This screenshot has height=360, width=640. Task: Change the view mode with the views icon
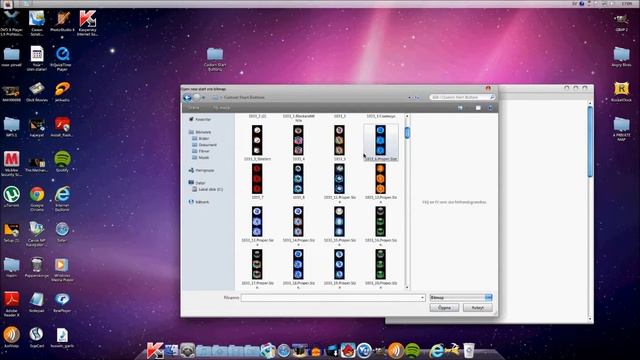[x=460, y=108]
